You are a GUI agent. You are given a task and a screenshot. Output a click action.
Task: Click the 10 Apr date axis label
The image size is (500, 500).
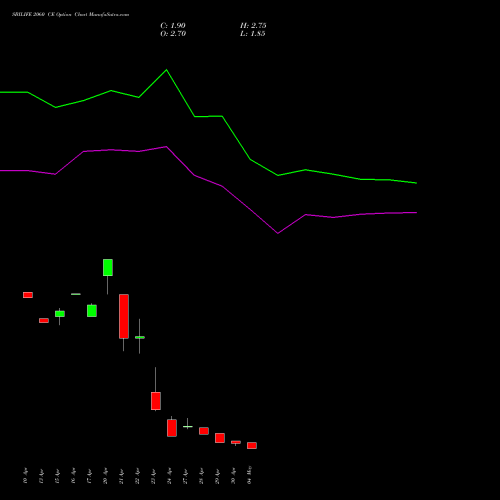25,476
